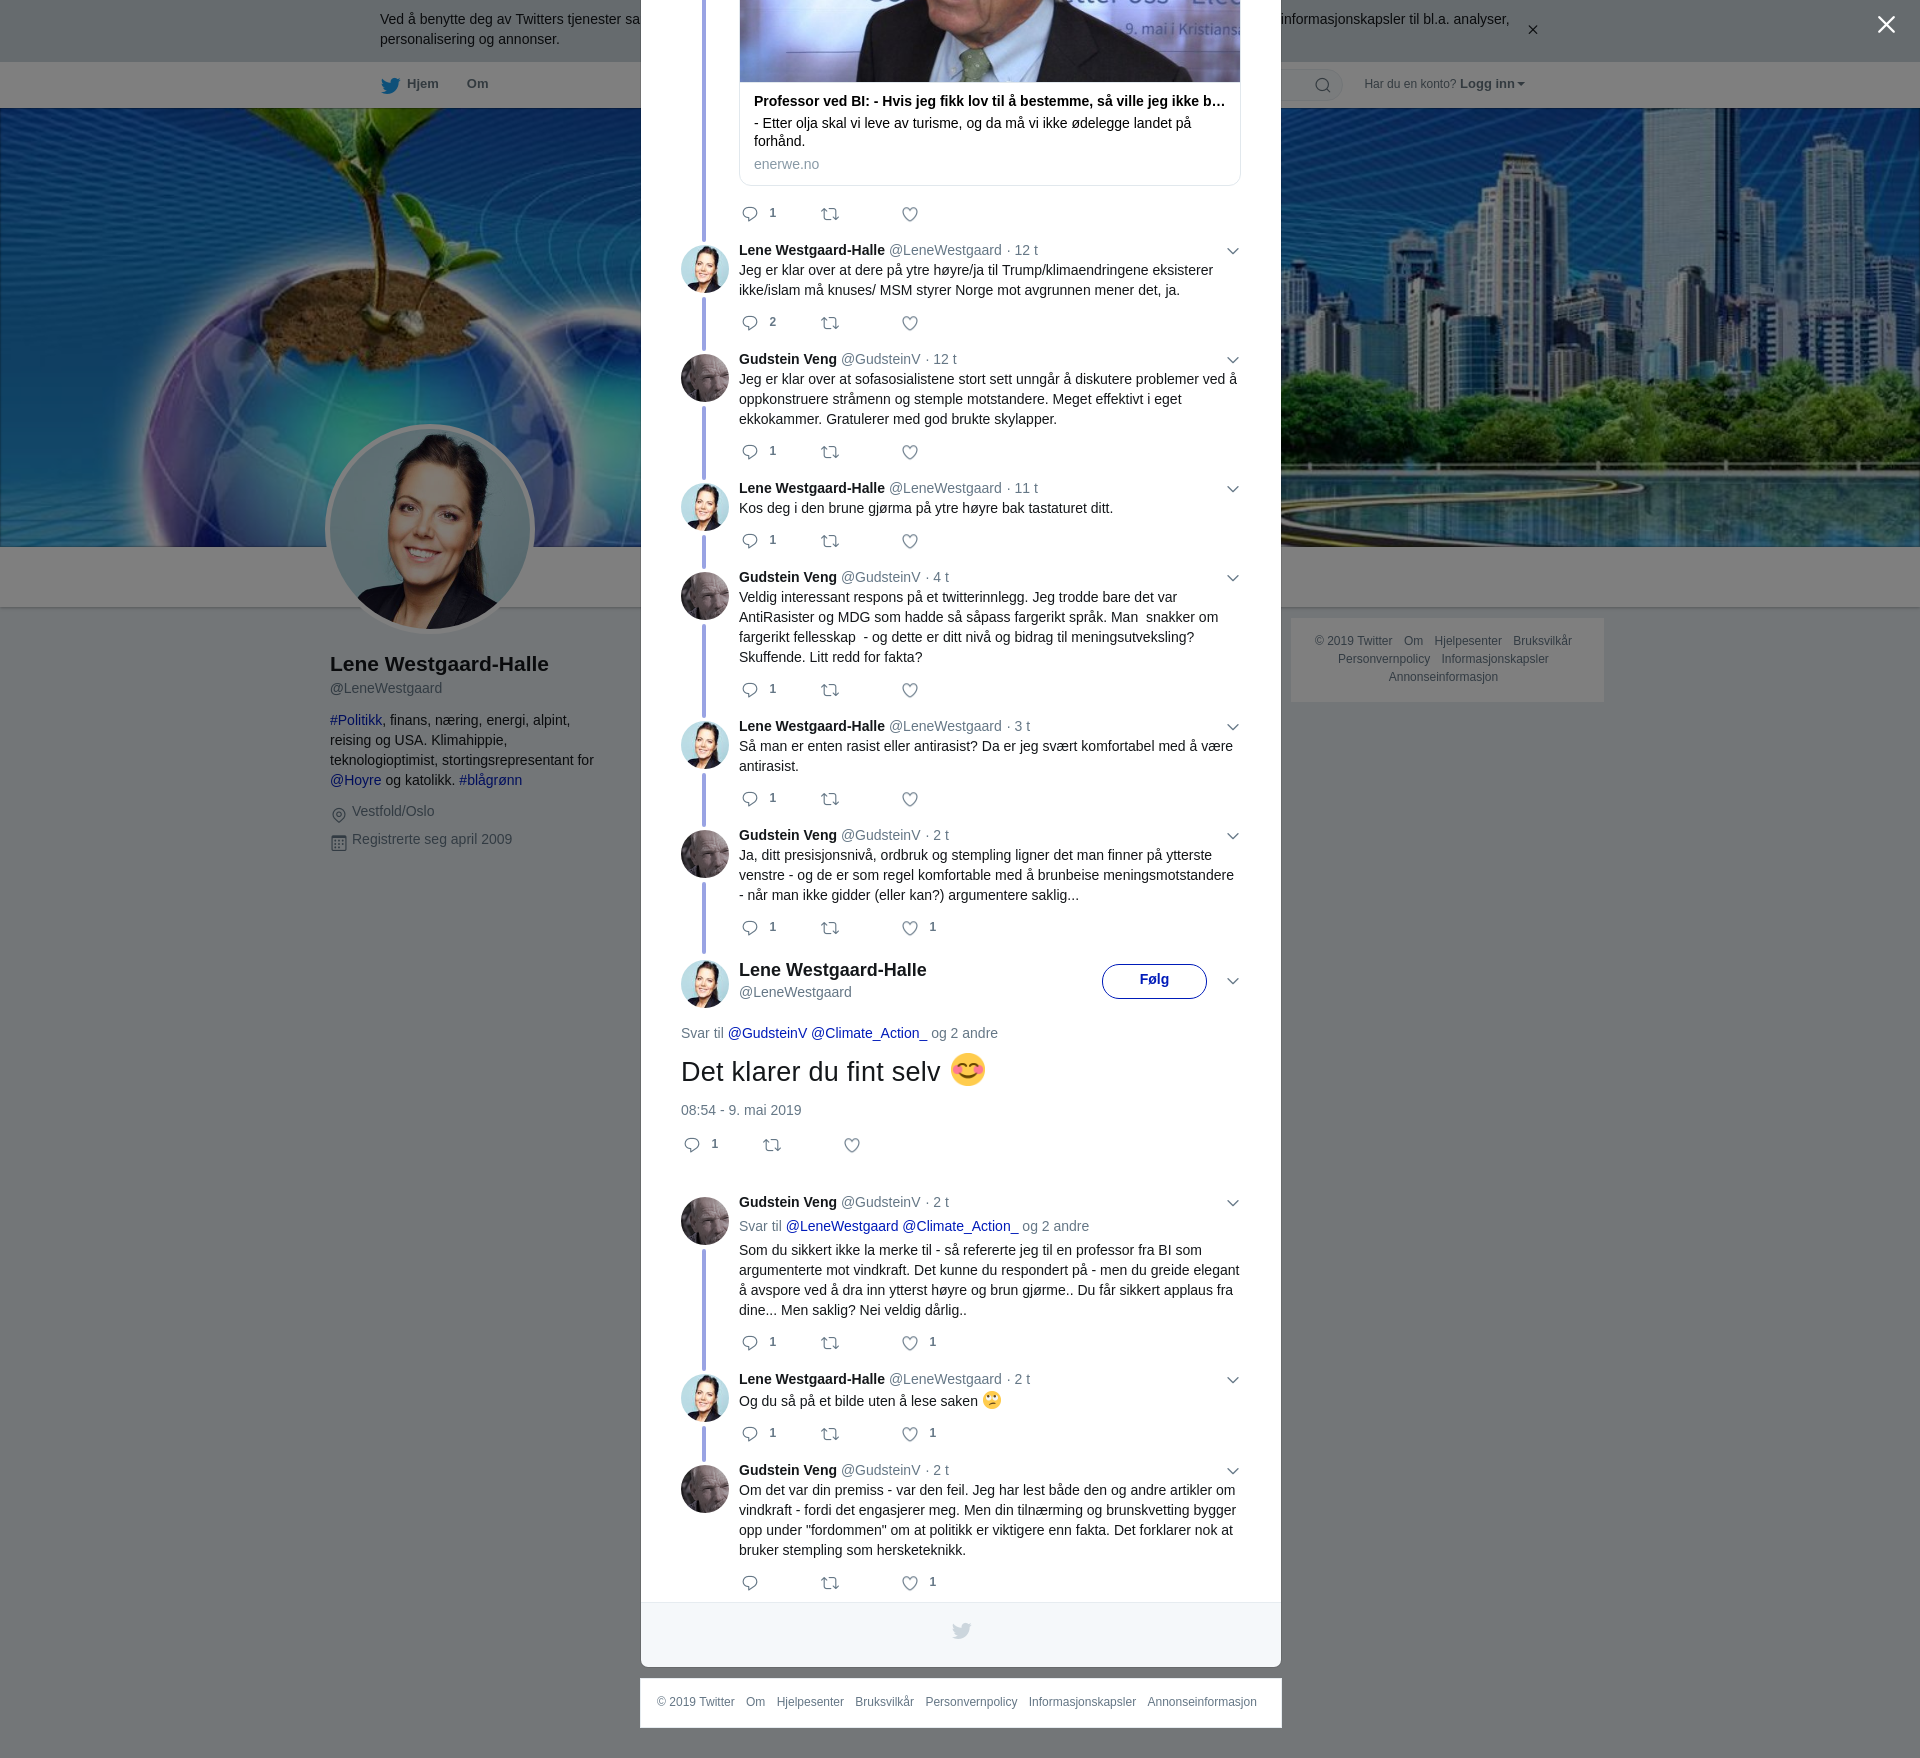Image resolution: width=1920 pixels, height=1758 pixels.
Task: Open options chevron on Lene's 3 t tweet
Action: (x=1233, y=727)
